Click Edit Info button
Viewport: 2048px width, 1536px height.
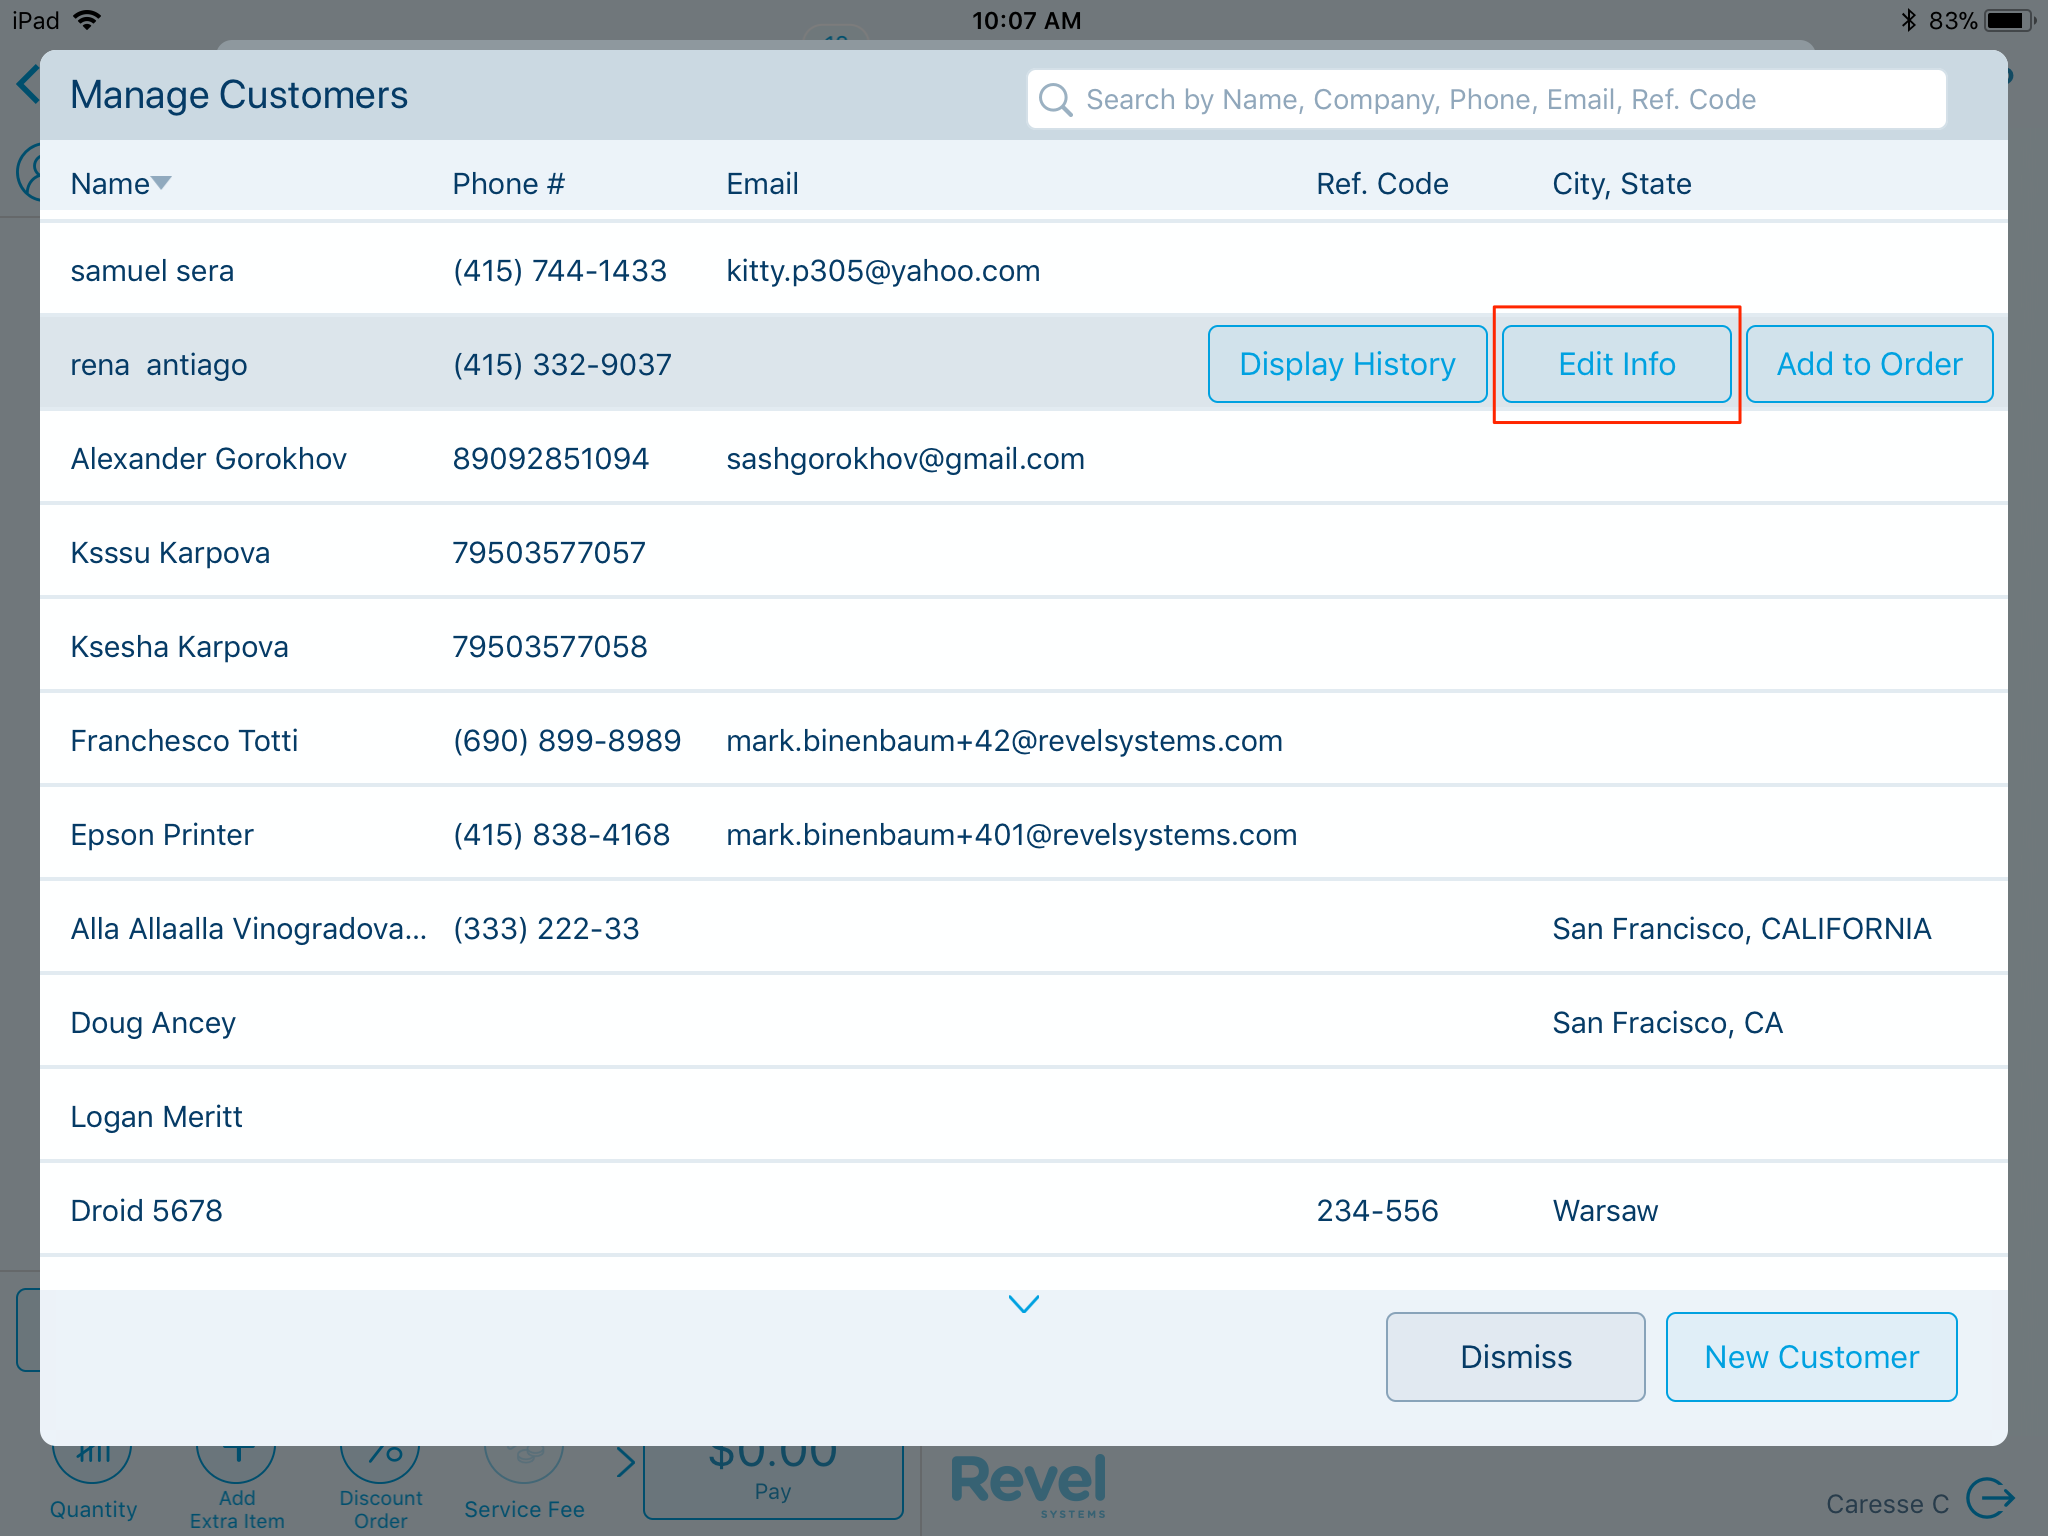[x=1616, y=364]
